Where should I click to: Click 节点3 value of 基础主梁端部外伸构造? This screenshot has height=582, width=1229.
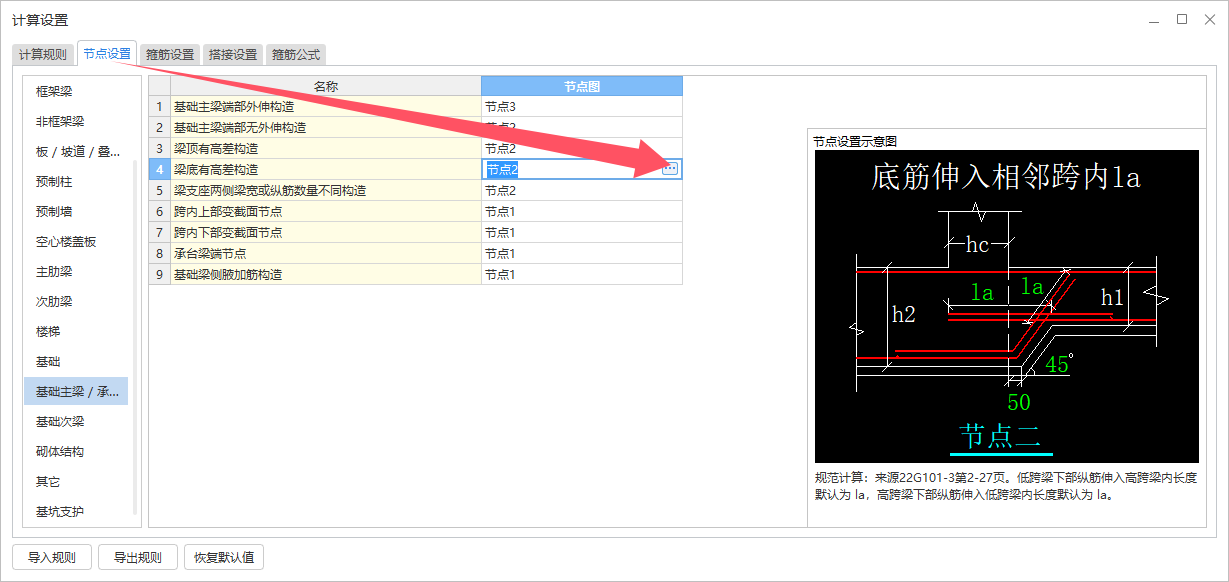[582, 106]
